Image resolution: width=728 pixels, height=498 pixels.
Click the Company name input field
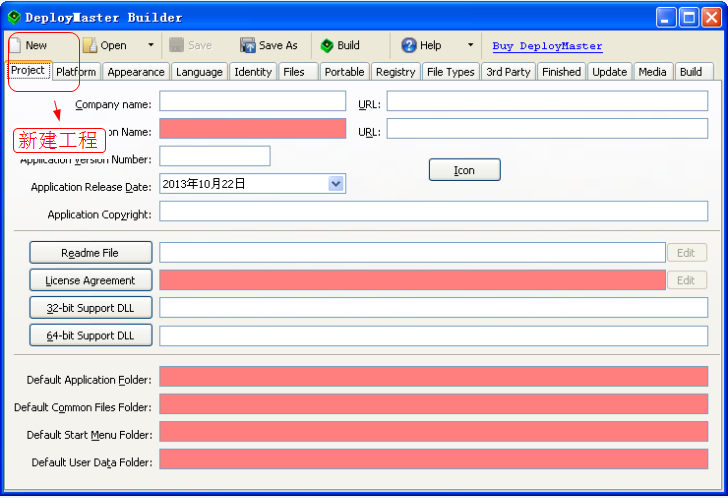click(x=253, y=101)
